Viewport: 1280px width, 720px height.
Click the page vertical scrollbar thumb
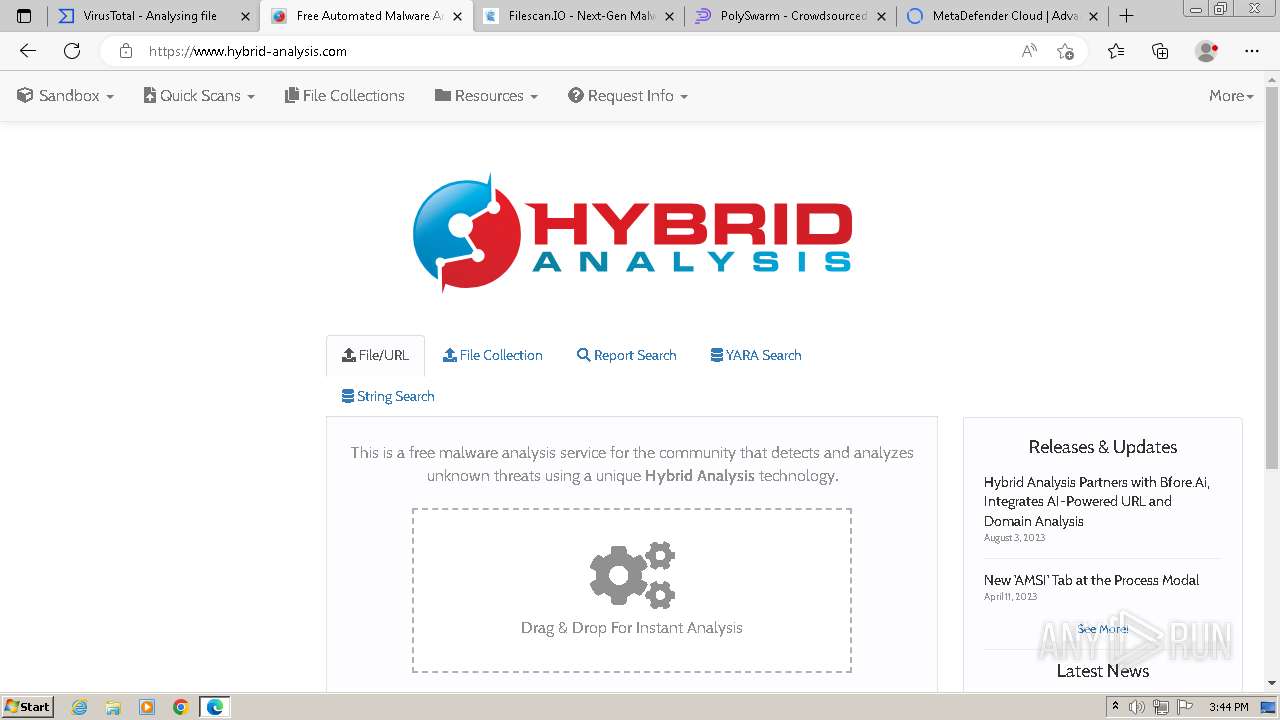point(1272,278)
